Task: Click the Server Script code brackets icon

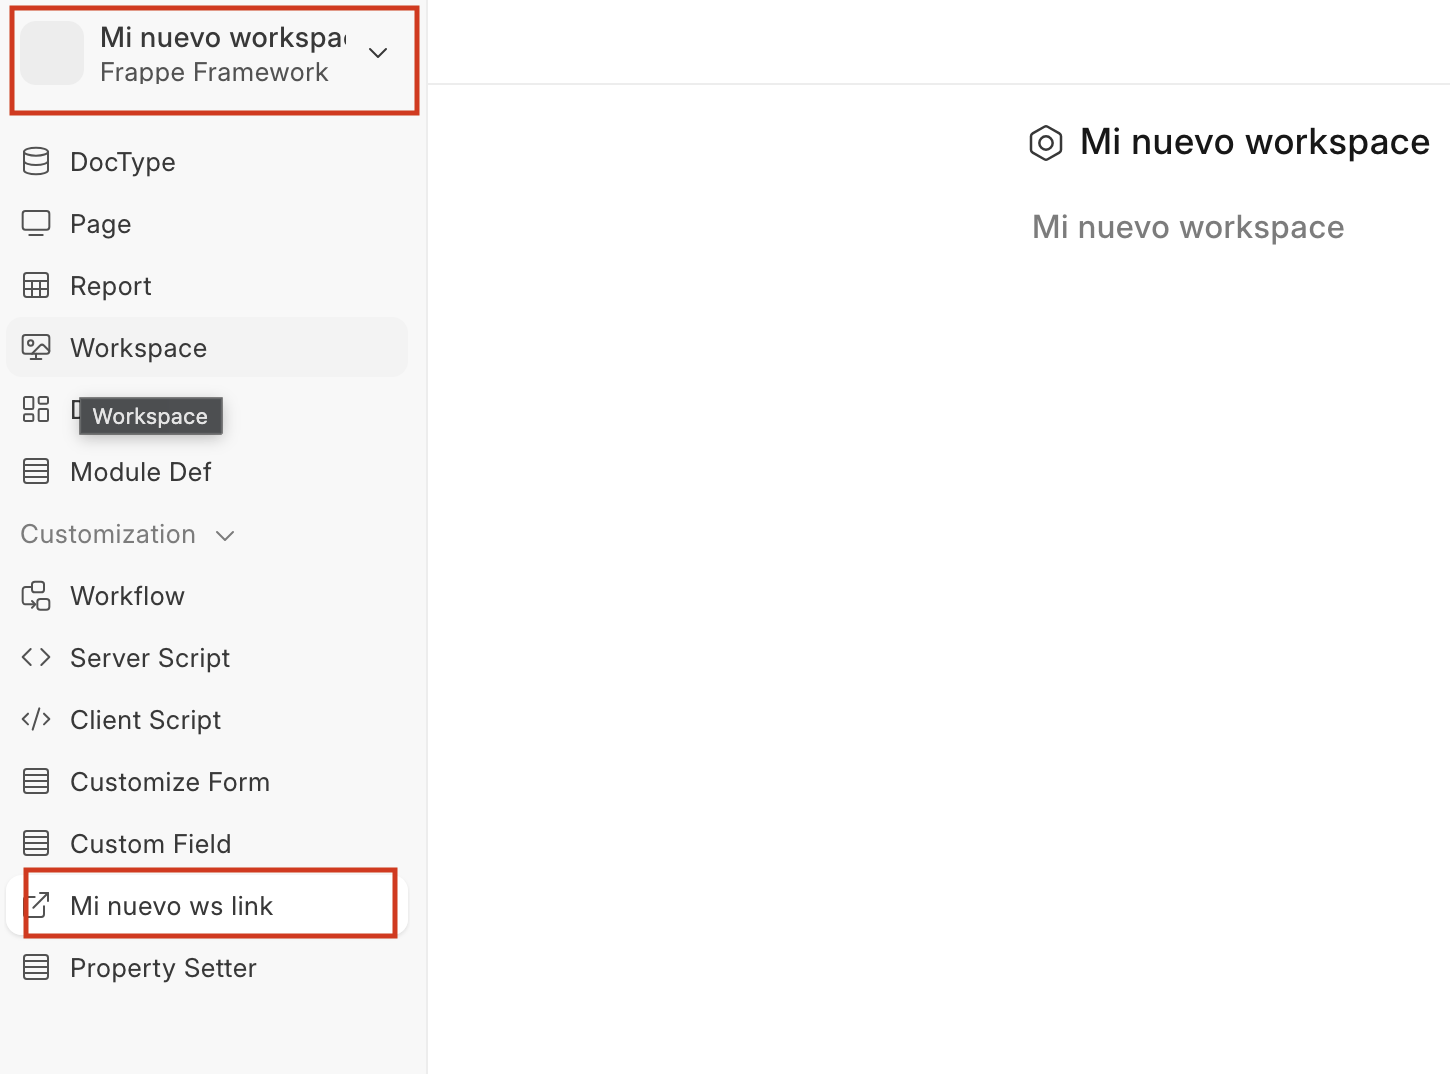Action: [36, 657]
